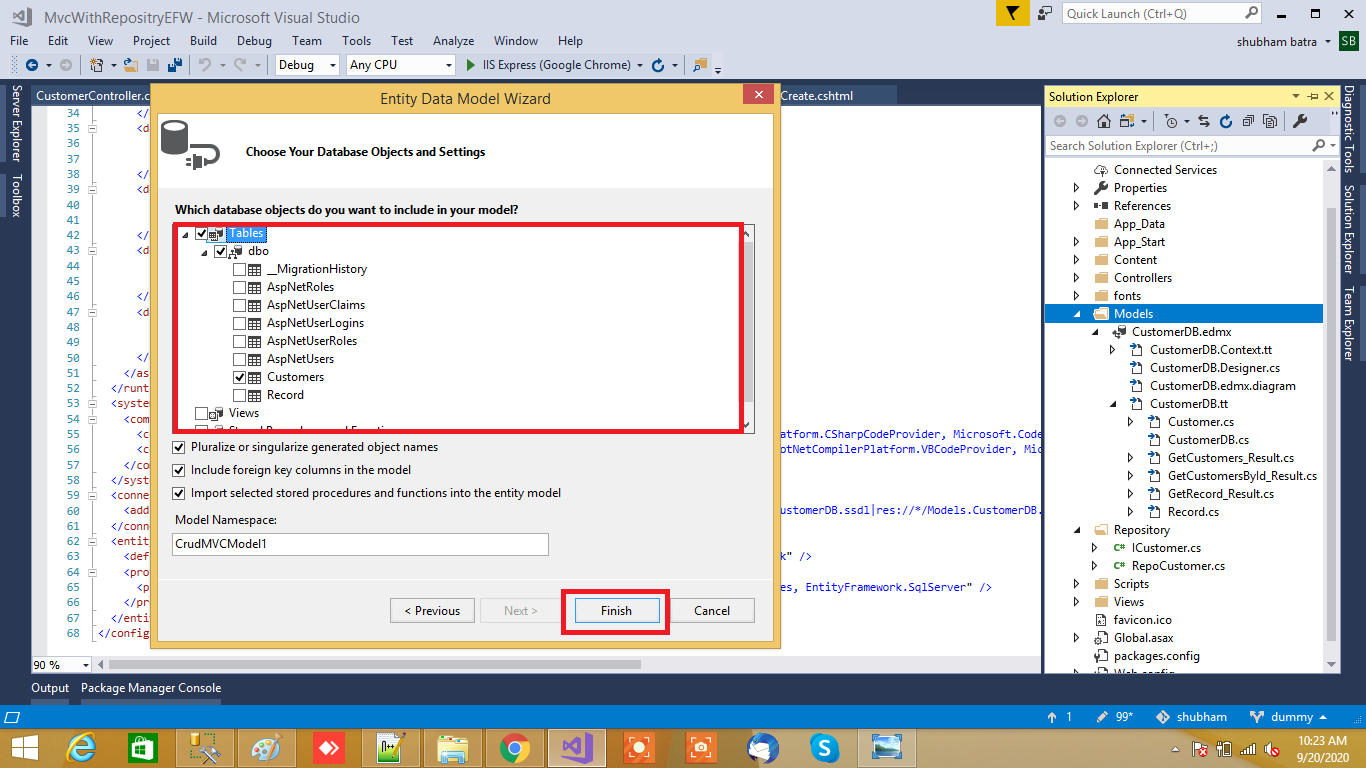Screen dimensions: 1366x768
Task: Uncheck the Customers table checkbox
Action: (x=239, y=377)
